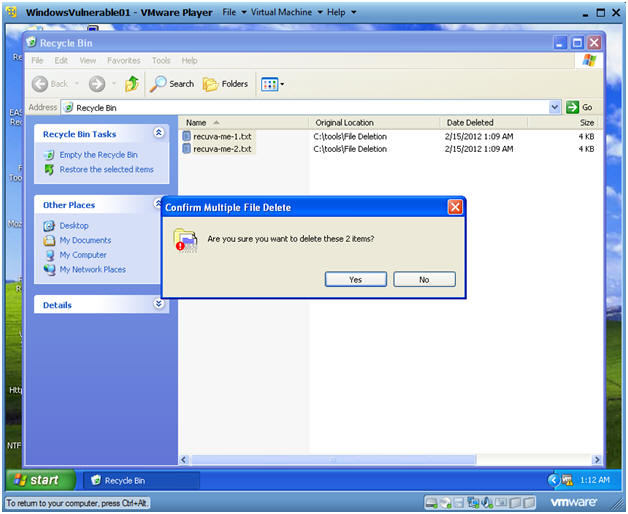This screenshot has height=514, width=628.
Task: Open VMware Player Help menu
Action: click(x=341, y=12)
